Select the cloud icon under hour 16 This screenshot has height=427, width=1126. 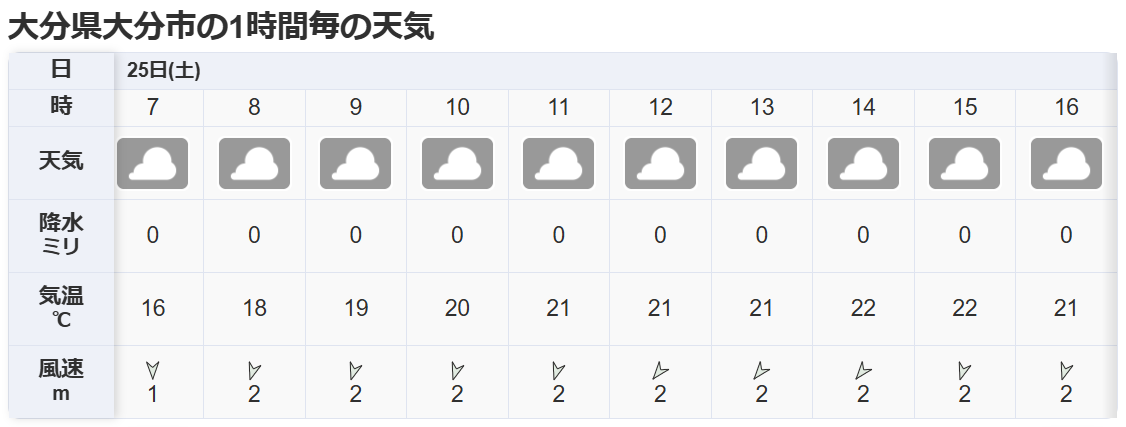[x=1066, y=164]
